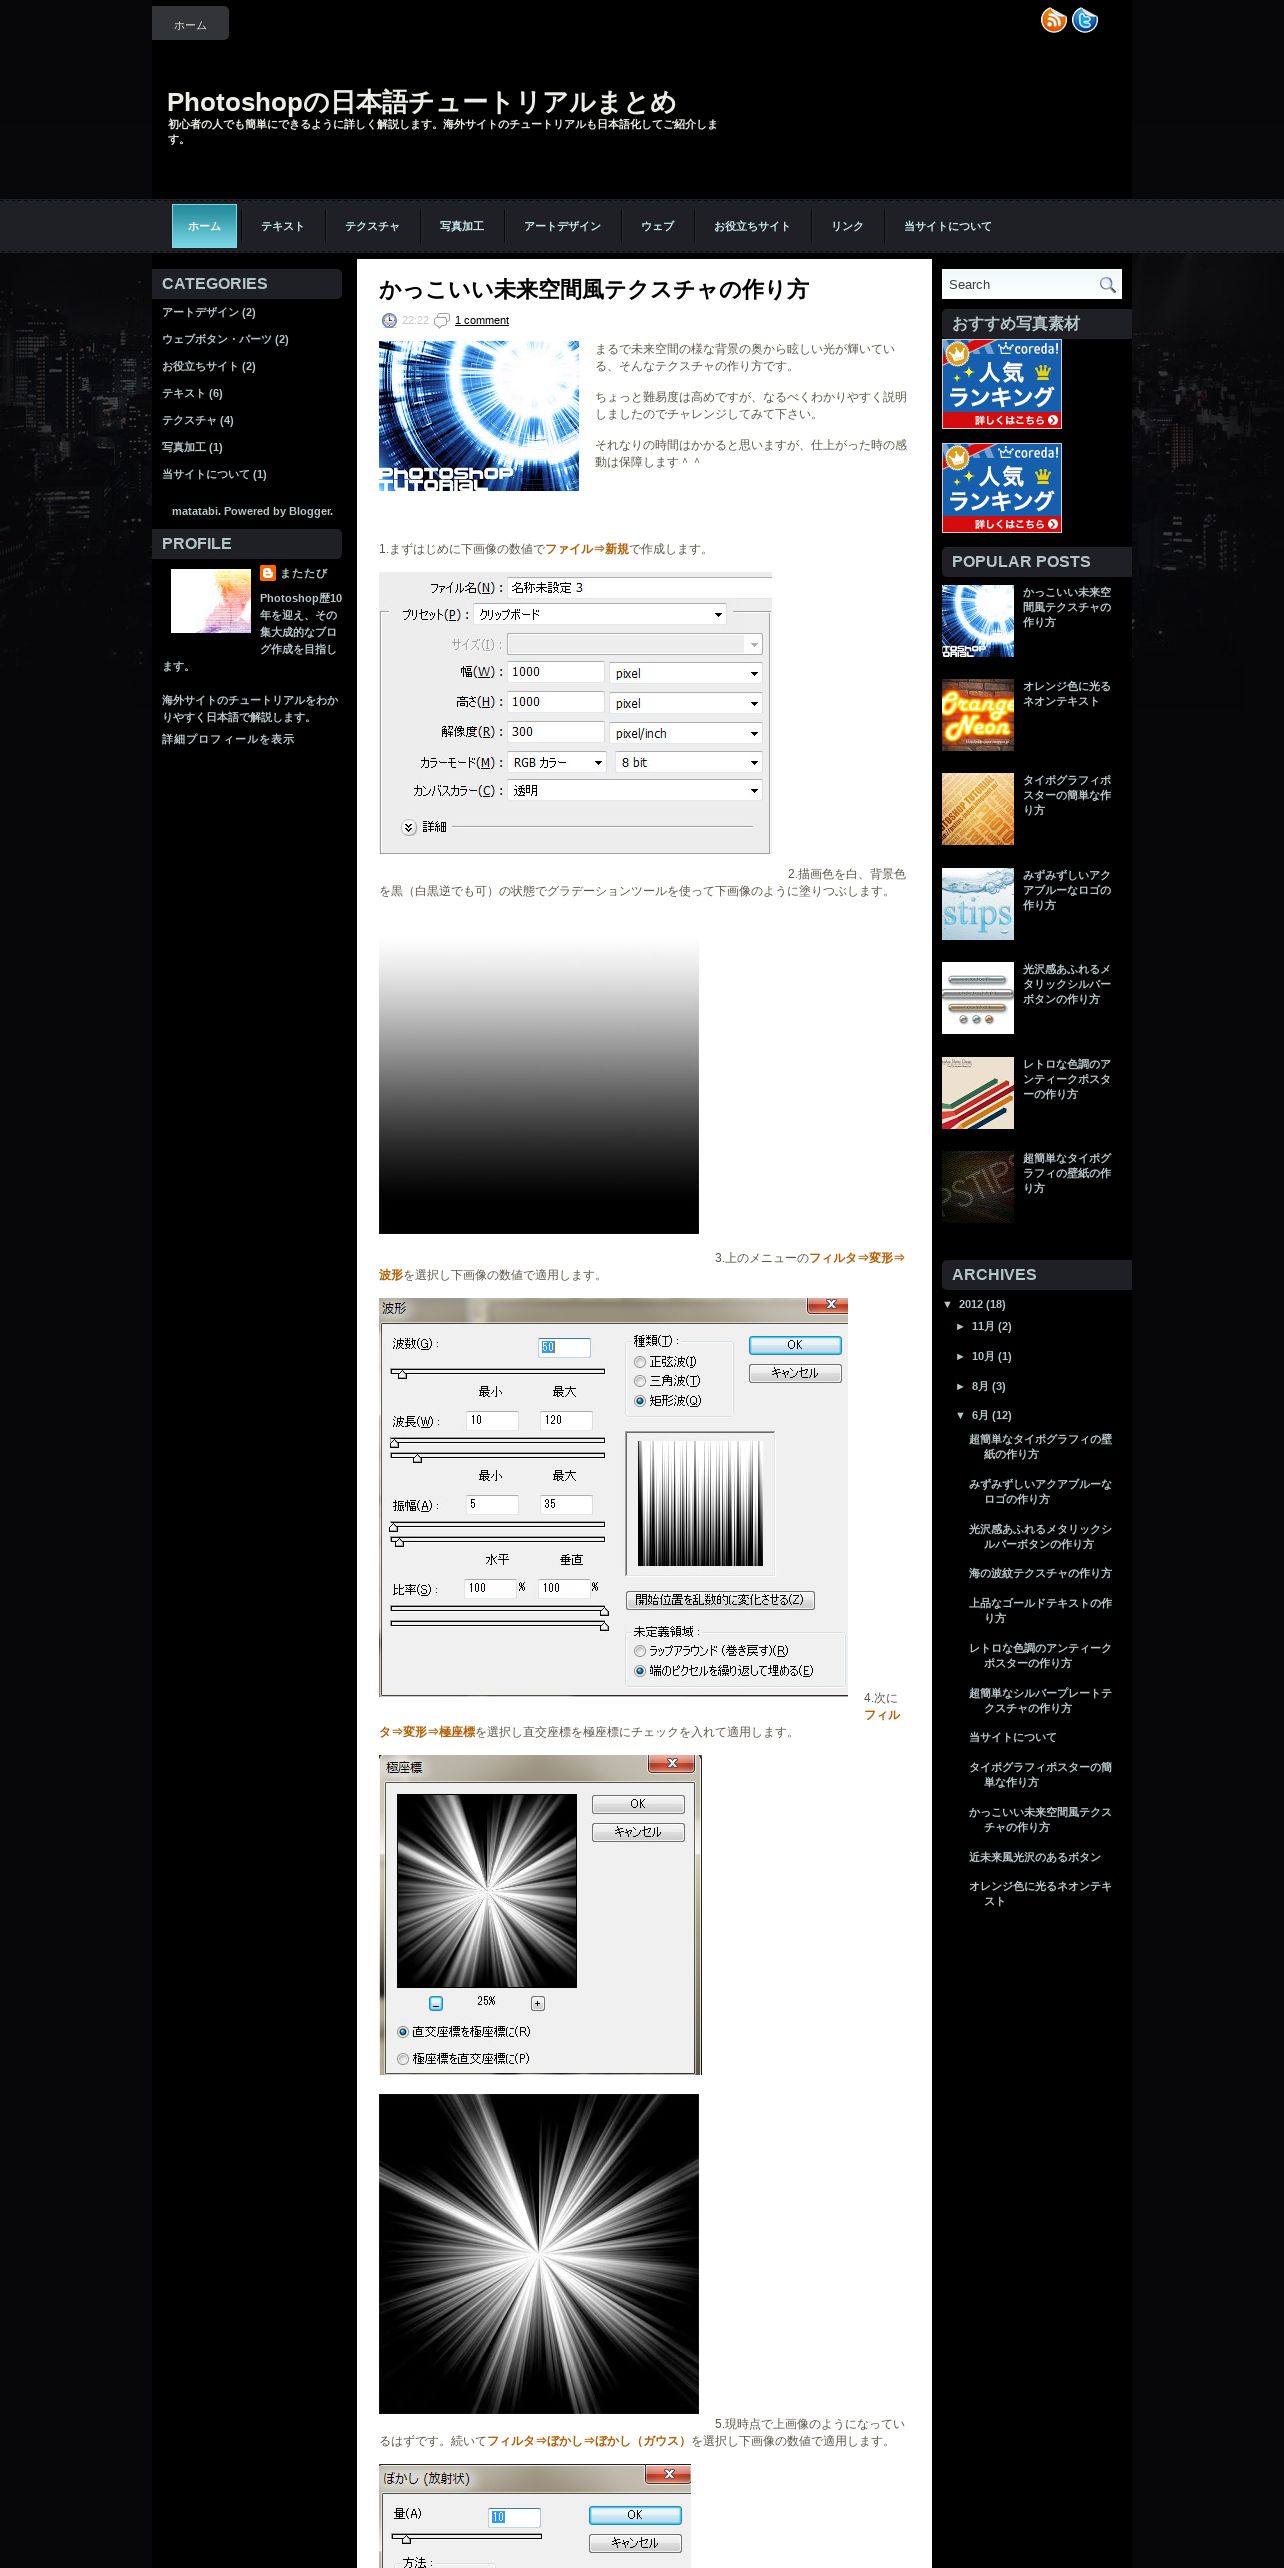Open the テクスチャ nav tab

(x=372, y=226)
